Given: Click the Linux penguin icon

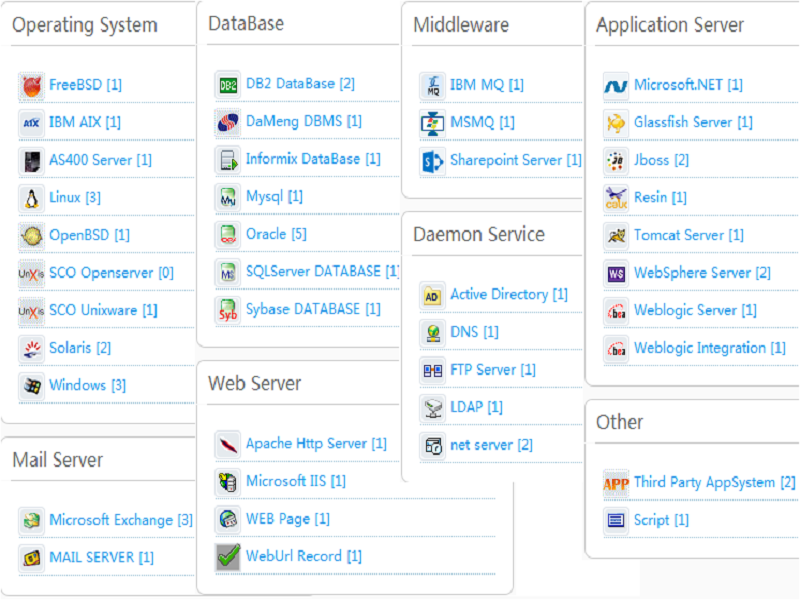Looking at the screenshot, I should (32, 198).
